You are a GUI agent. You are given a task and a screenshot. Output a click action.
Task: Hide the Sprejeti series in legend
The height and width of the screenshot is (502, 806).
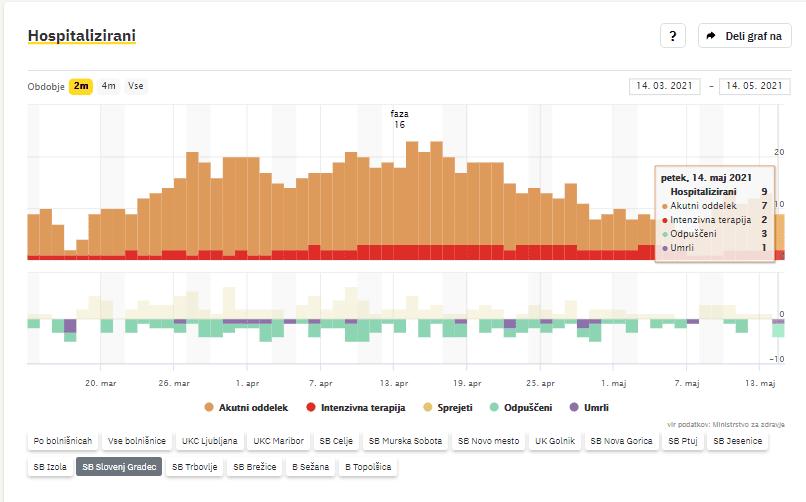(448, 407)
